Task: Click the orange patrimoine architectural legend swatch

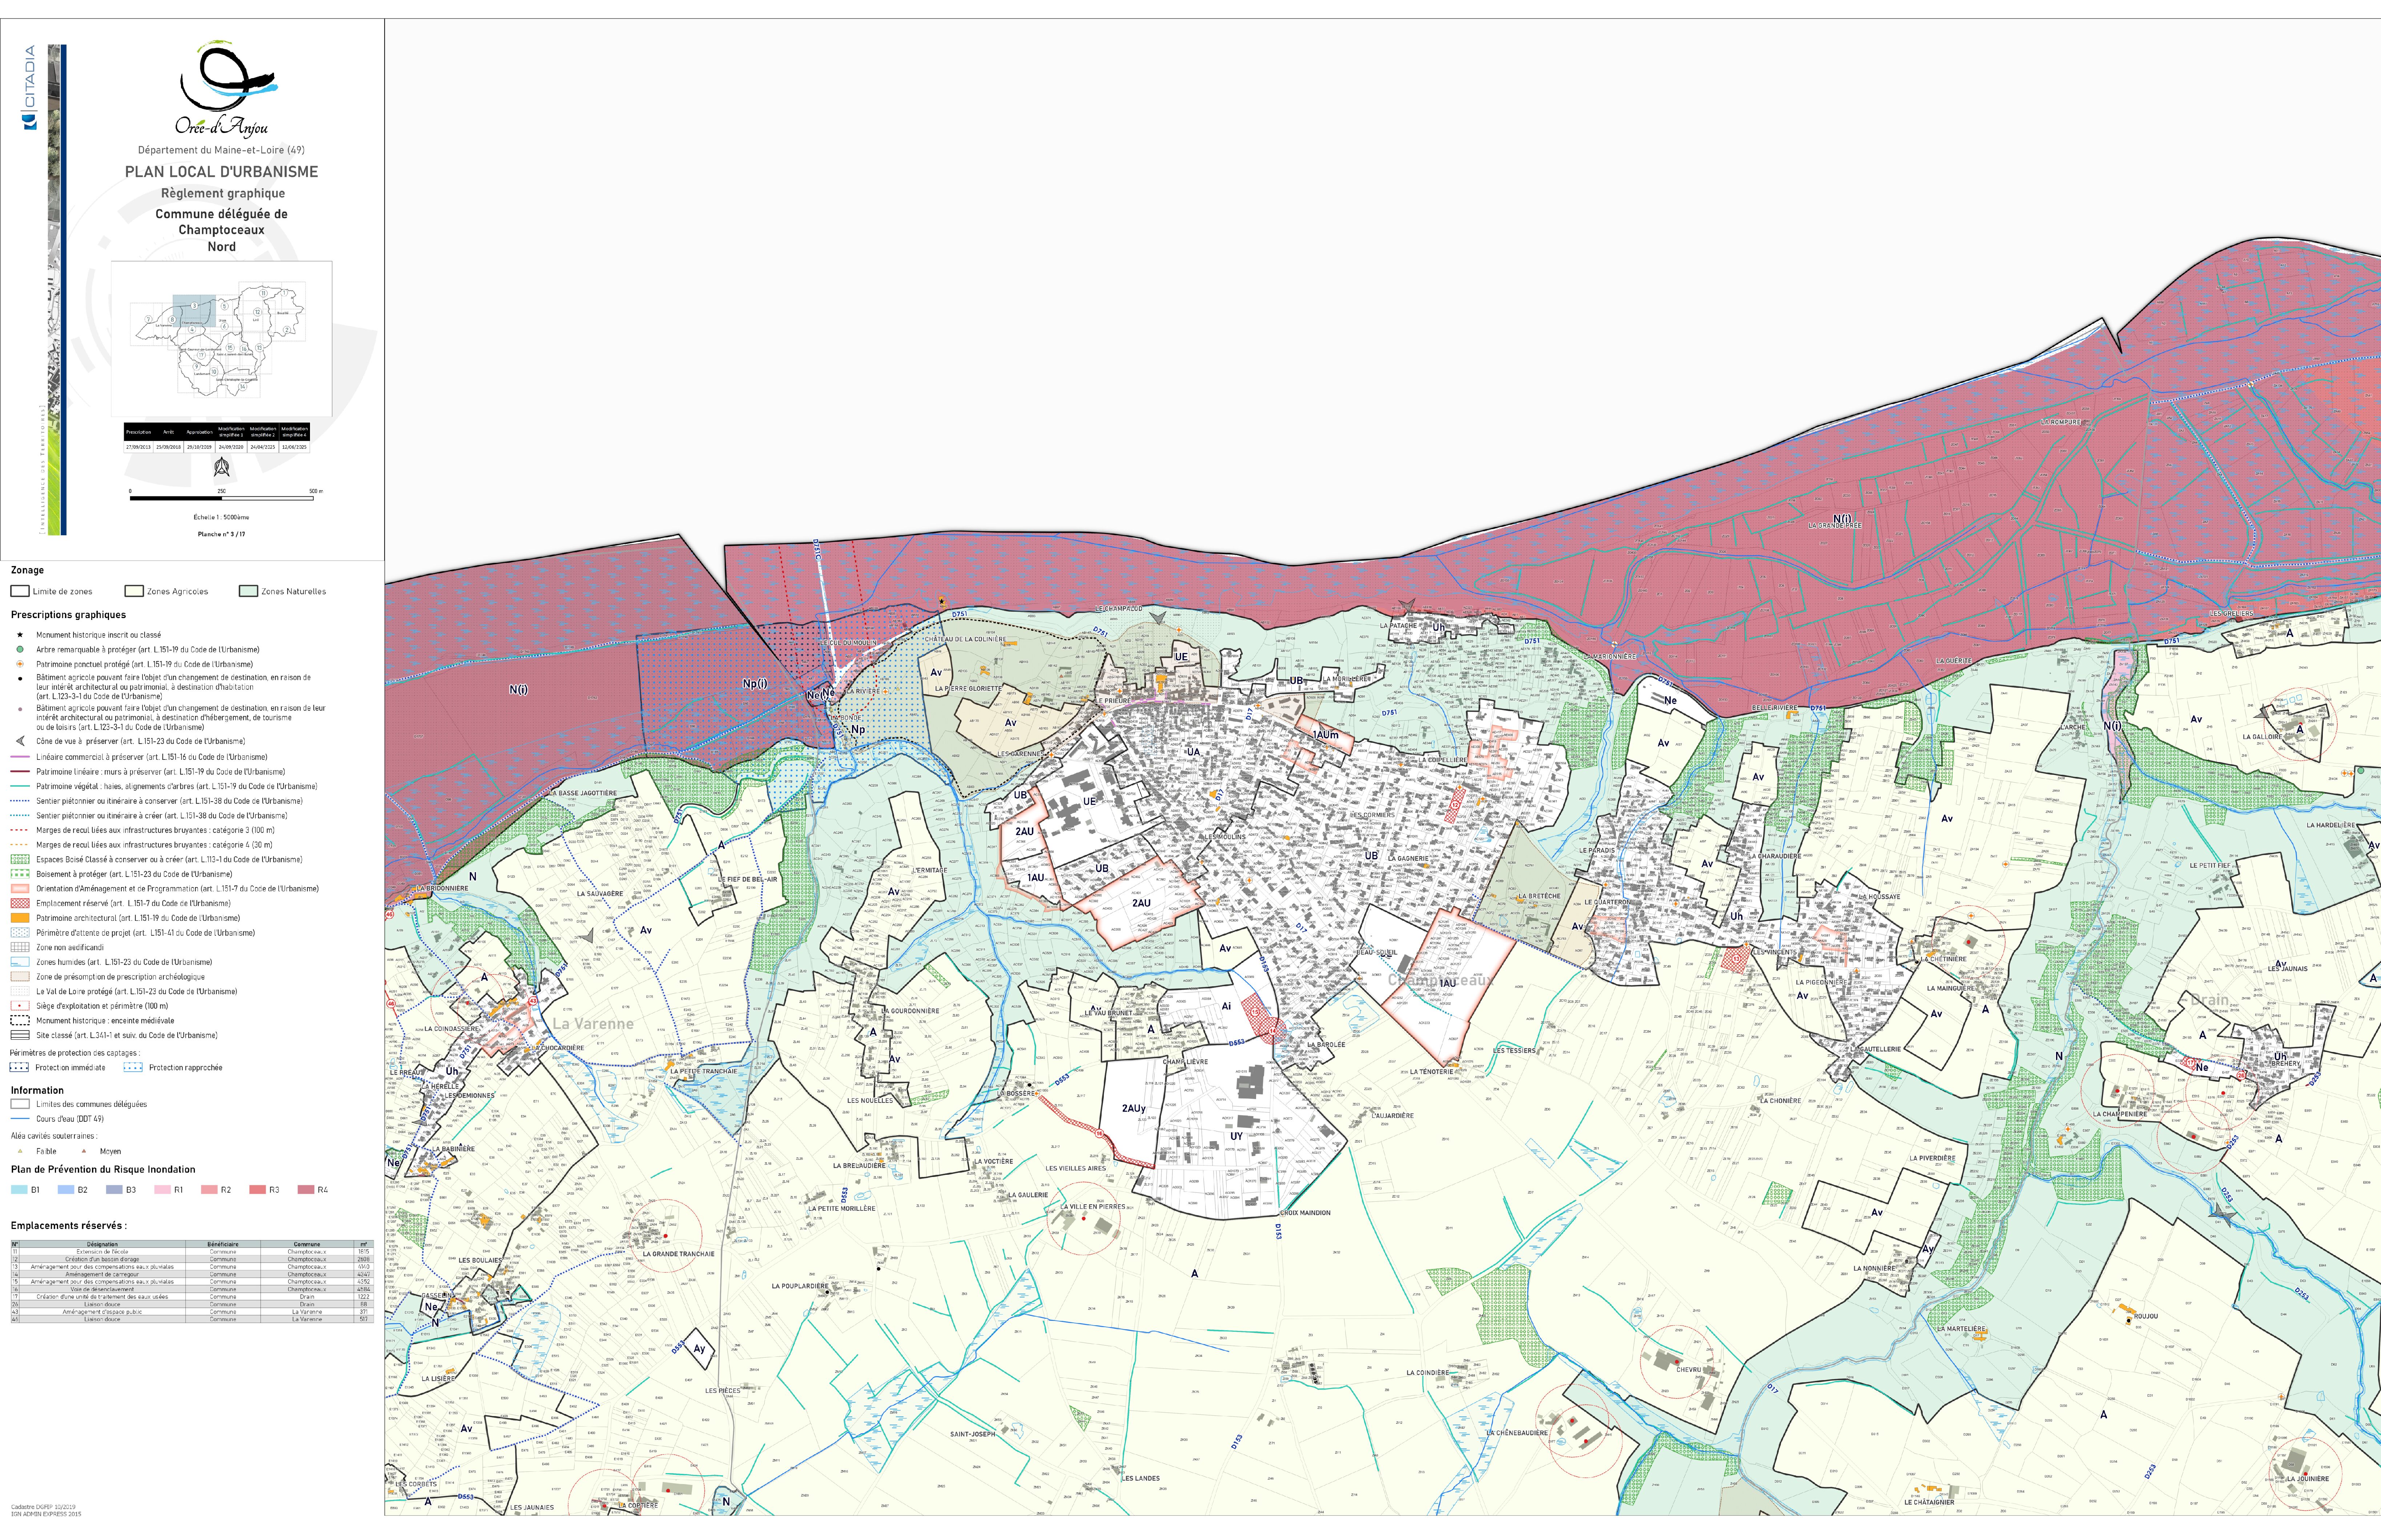Action: [20, 918]
